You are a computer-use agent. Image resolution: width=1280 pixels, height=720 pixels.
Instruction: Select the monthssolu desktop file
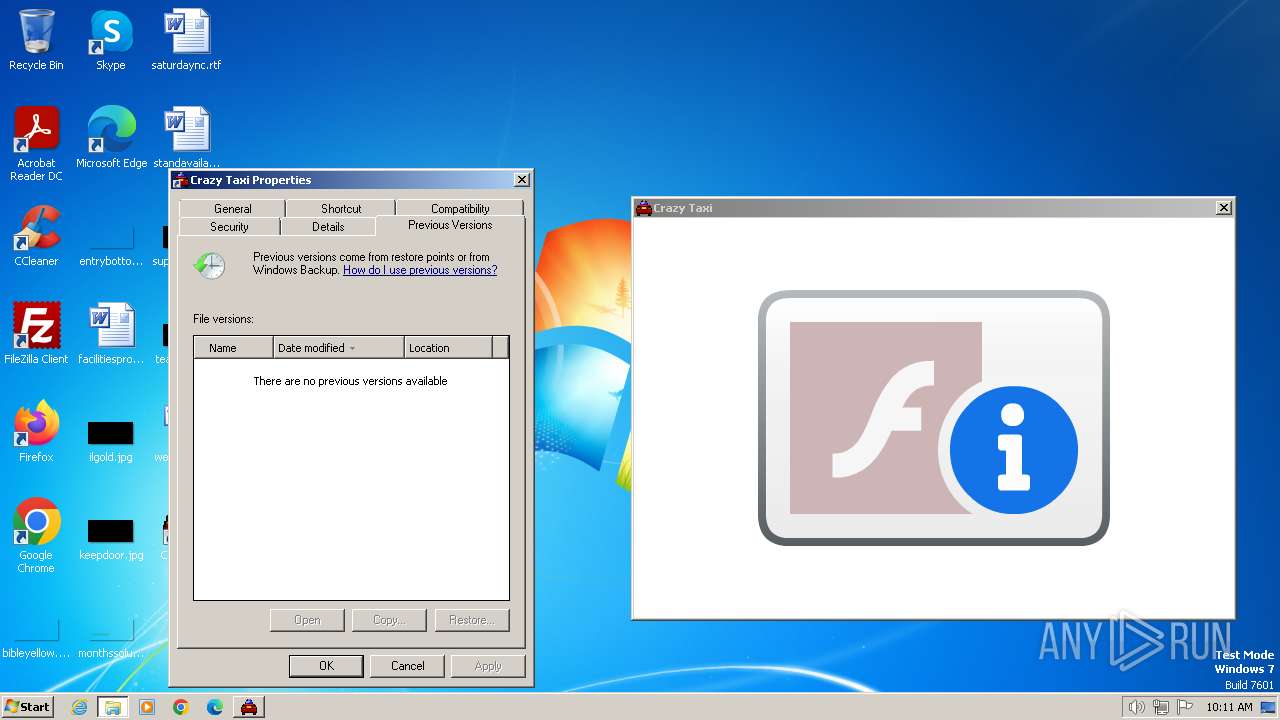(111, 636)
